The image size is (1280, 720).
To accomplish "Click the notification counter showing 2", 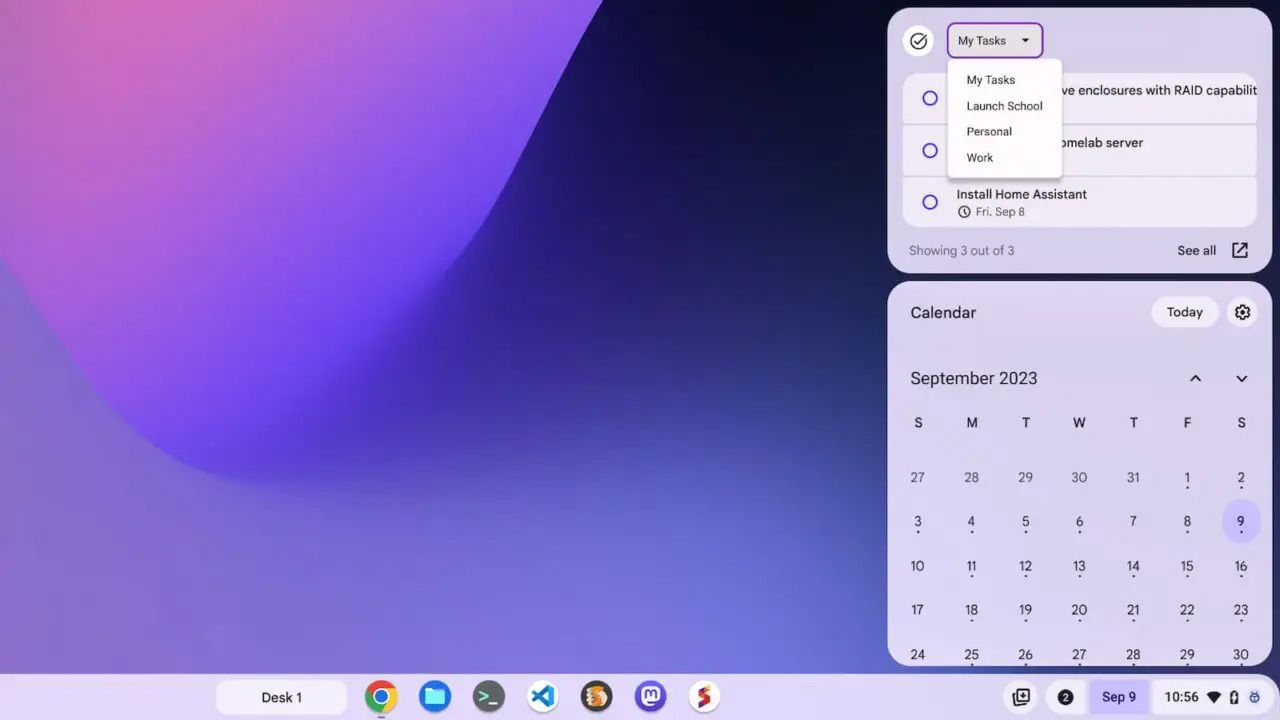I will [x=1066, y=696].
